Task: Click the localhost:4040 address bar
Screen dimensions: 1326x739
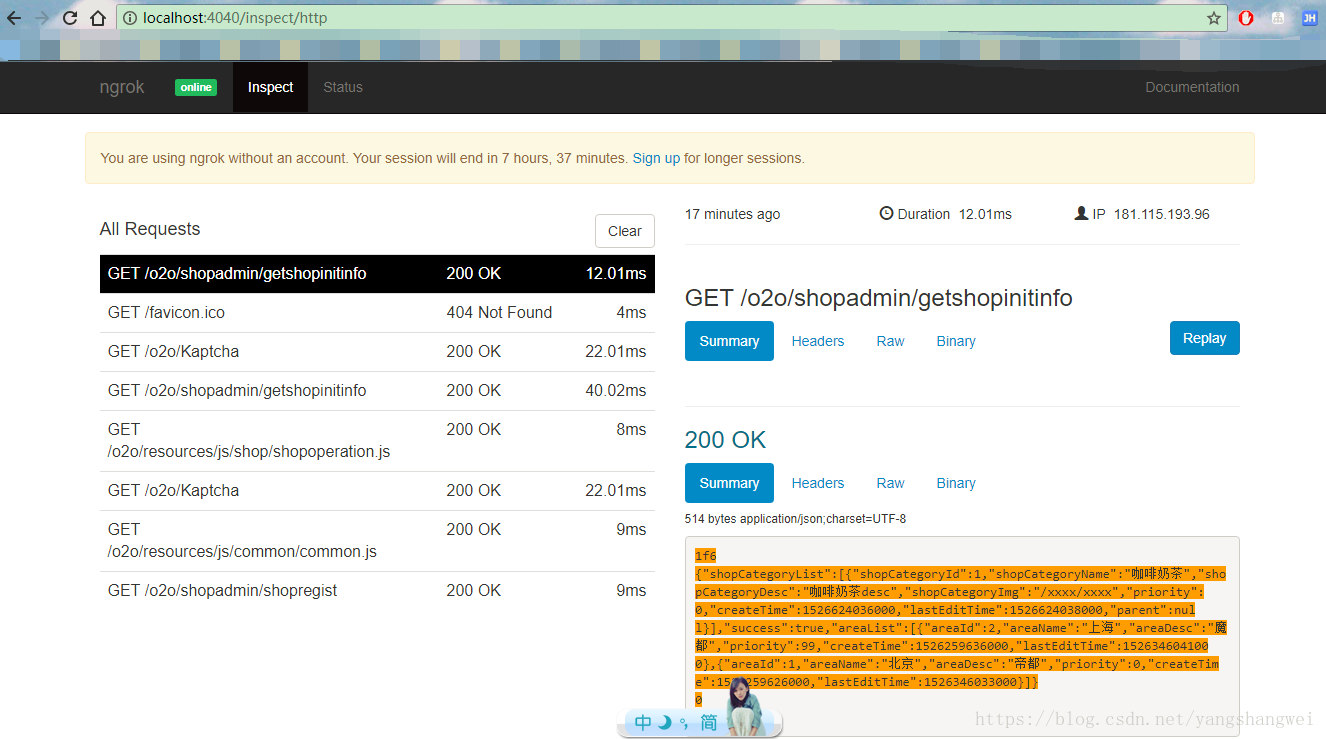Action: coord(600,18)
